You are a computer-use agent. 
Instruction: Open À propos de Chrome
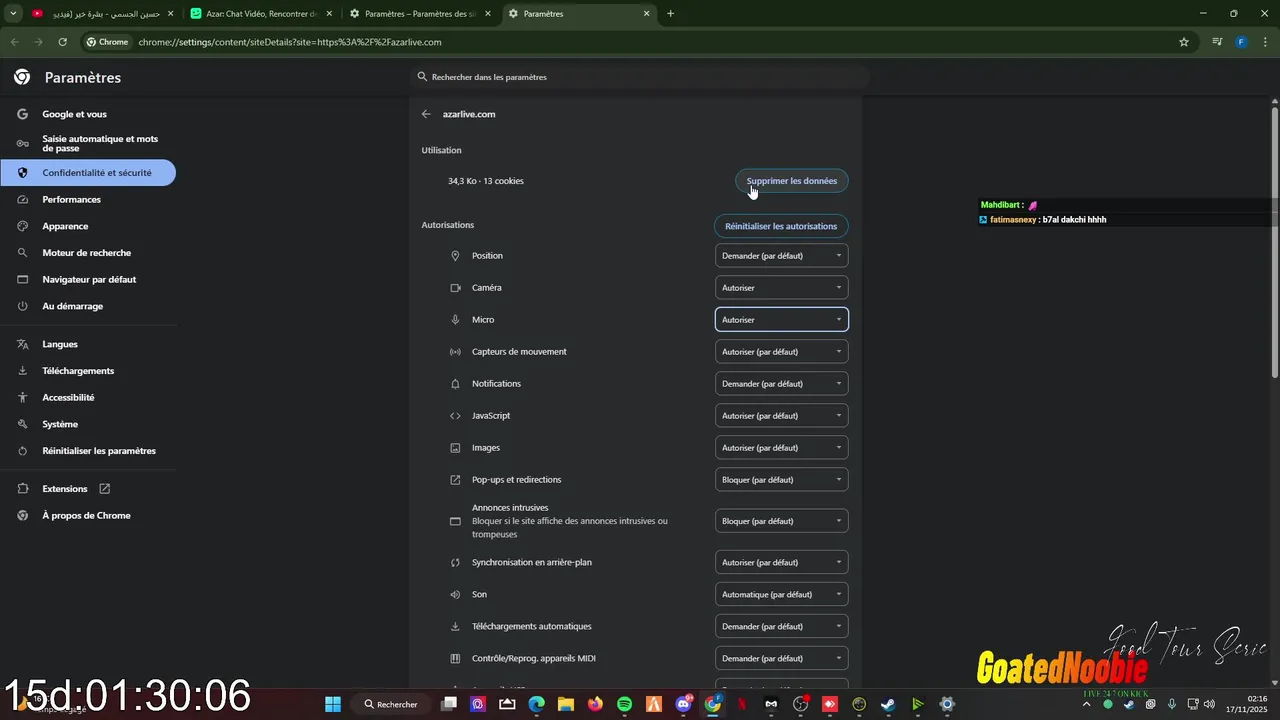point(88,516)
